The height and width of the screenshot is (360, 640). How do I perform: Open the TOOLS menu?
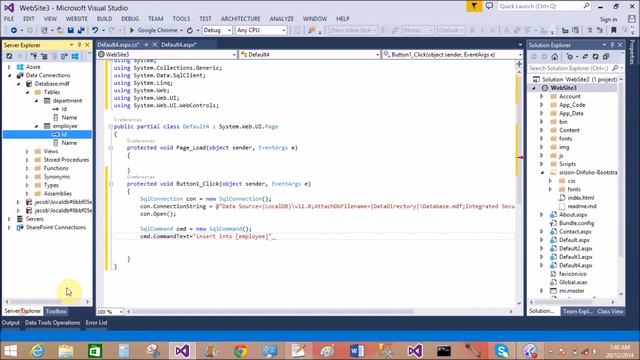pos(181,19)
